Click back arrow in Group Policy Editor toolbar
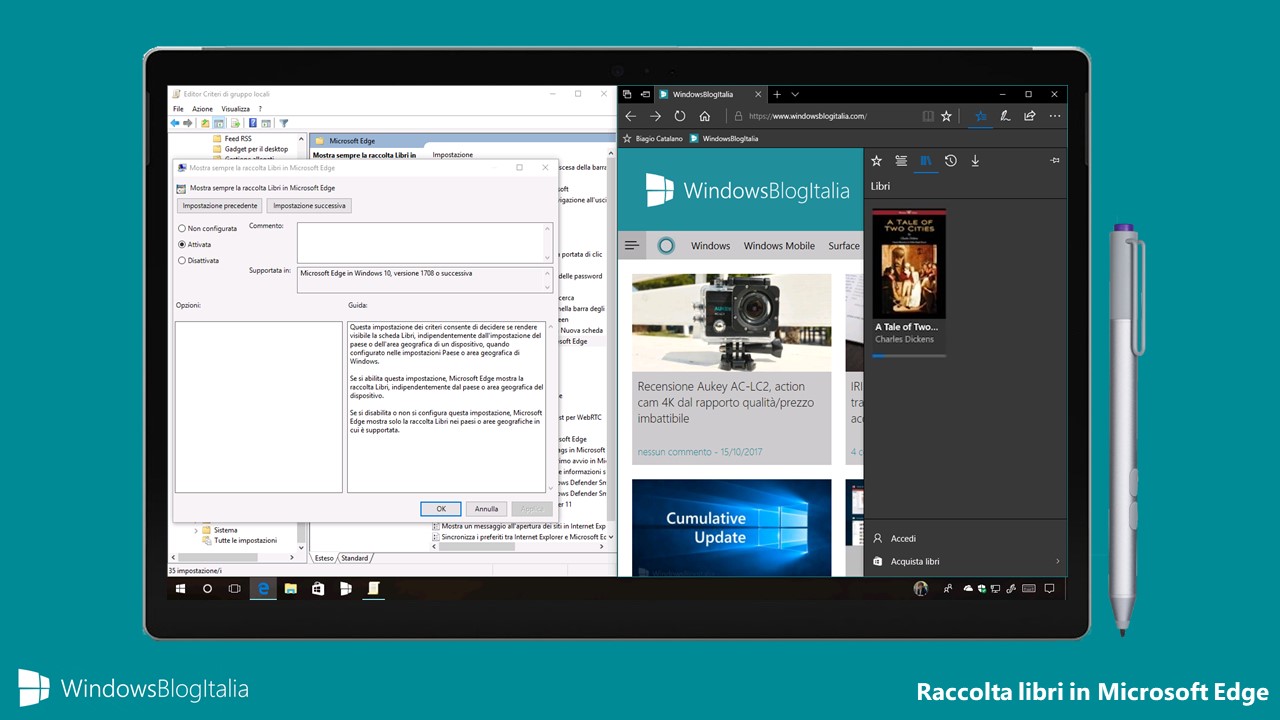Image resolution: width=1280 pixels, height=720 pixels. (x=175, y=123)
